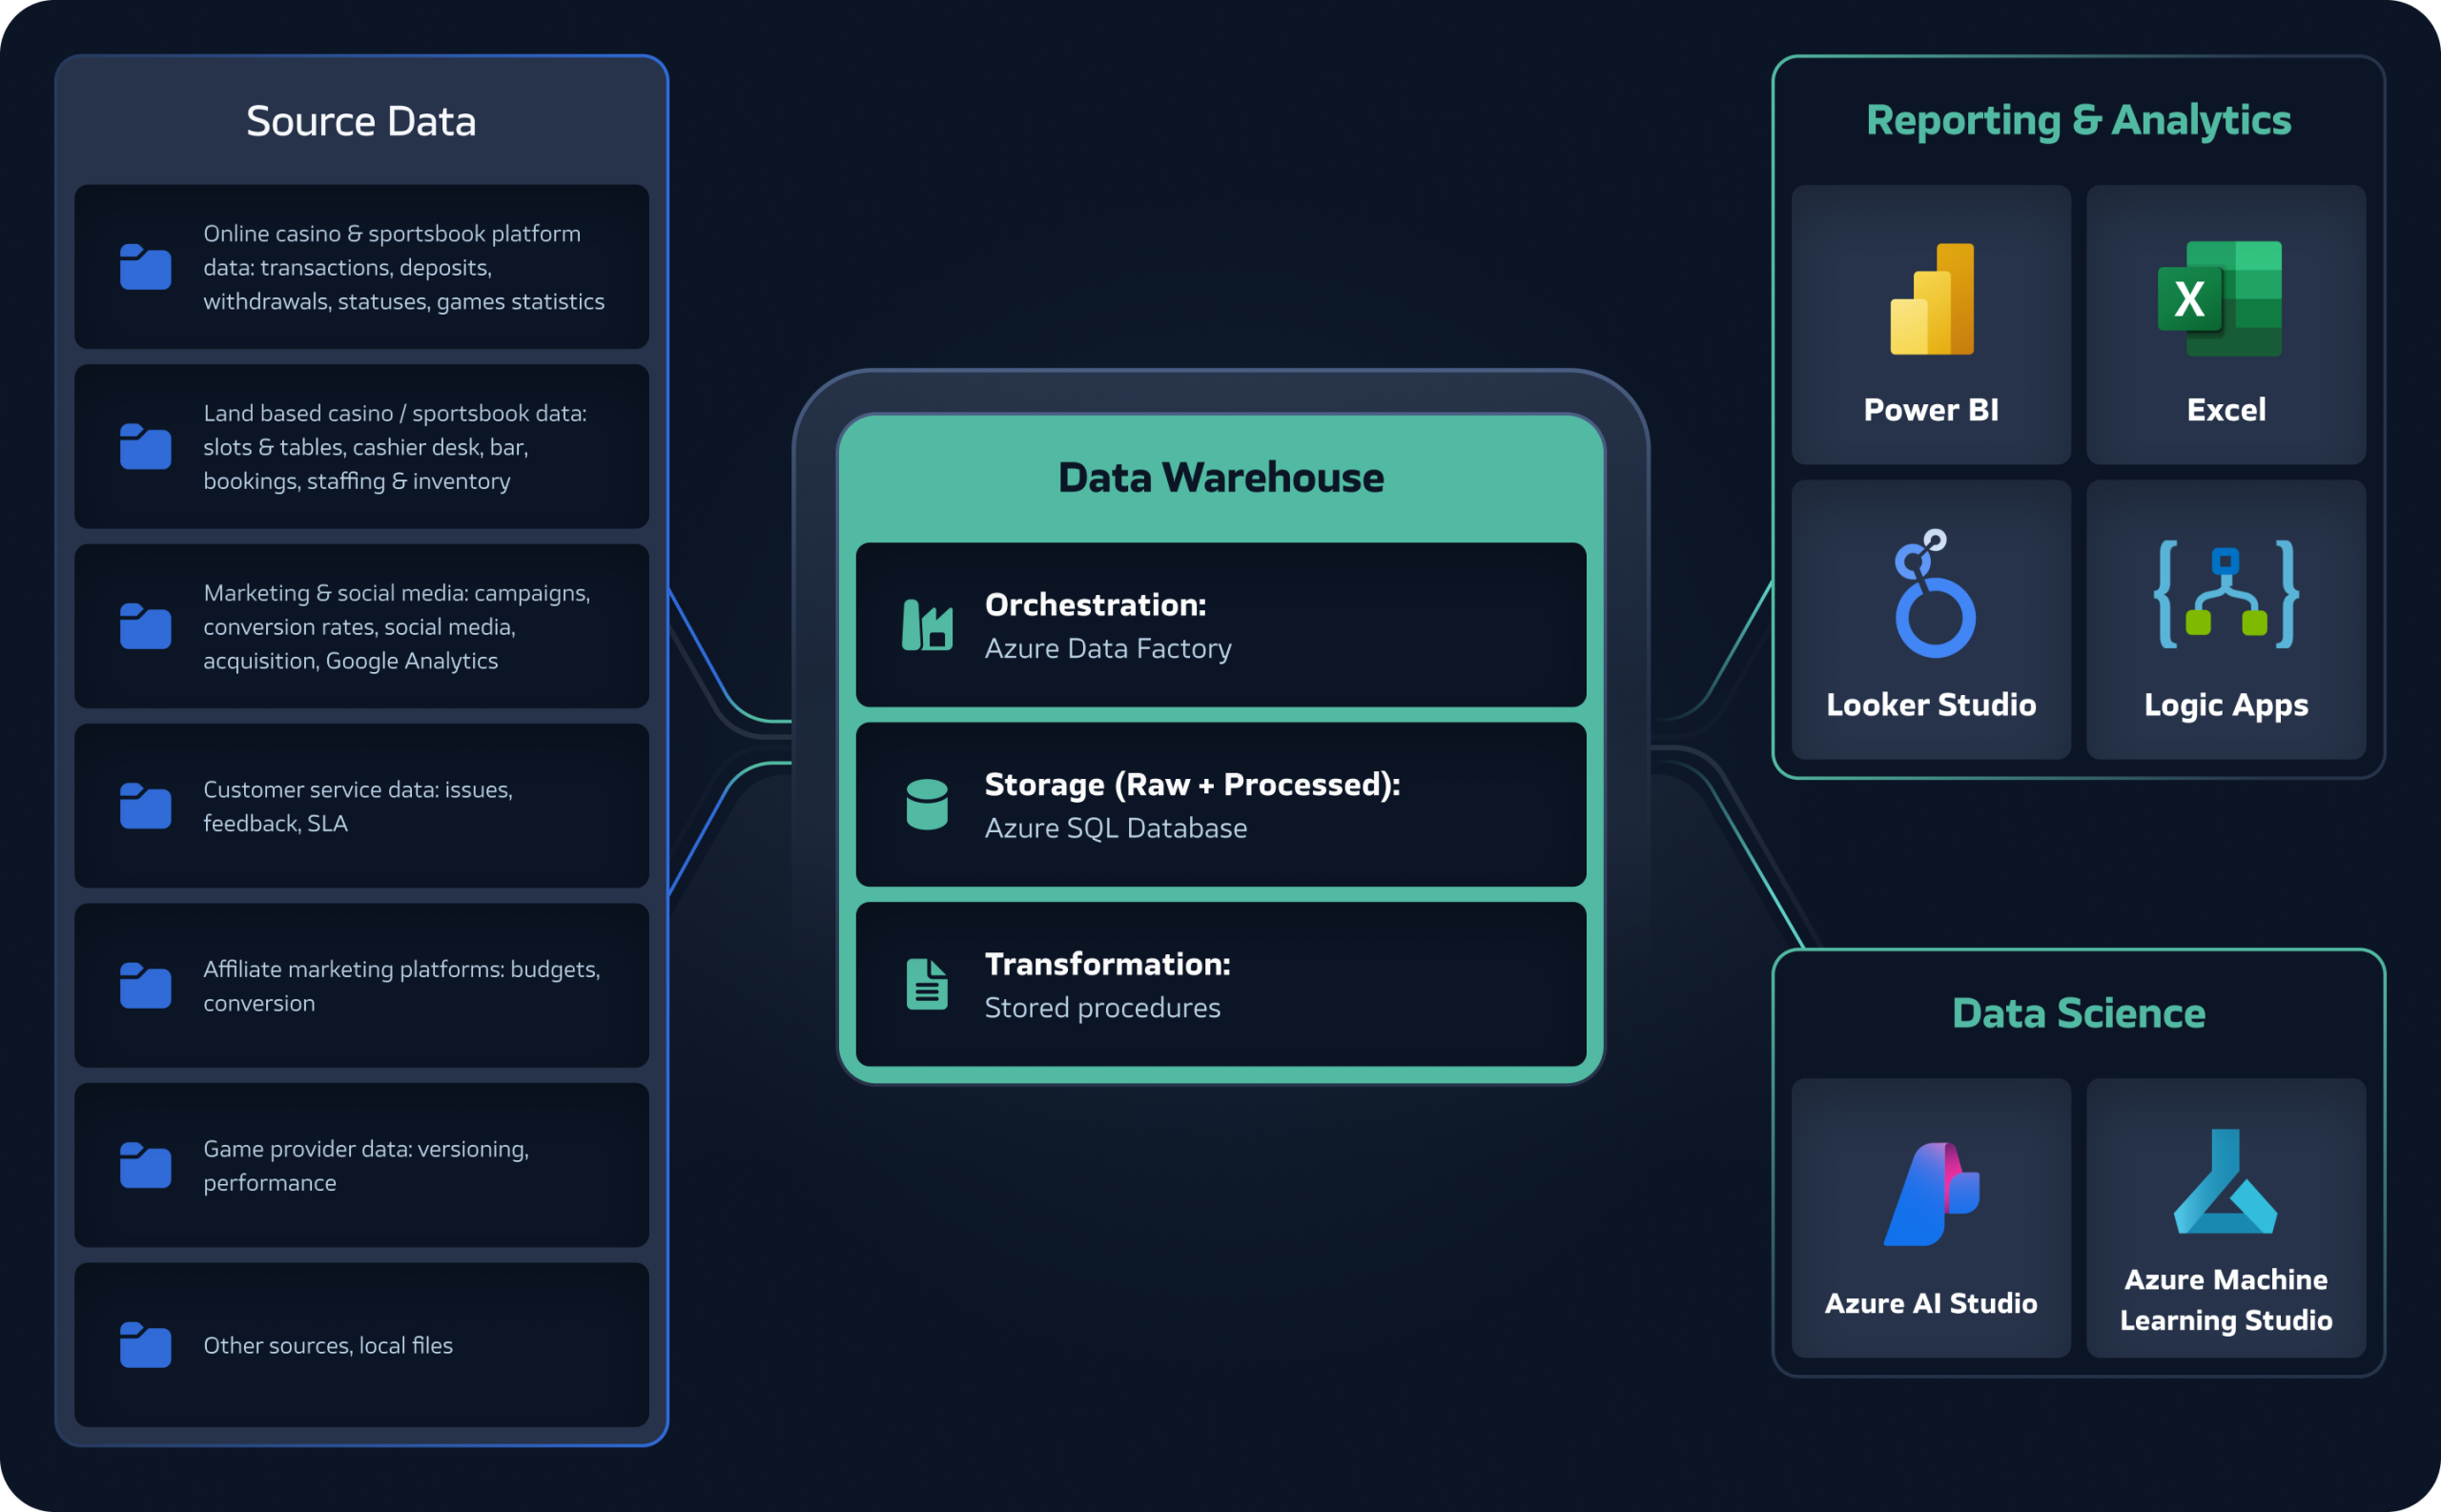
Task: Click the 'Marketing & social media: campaigns' description
Action: pos(397,627)
